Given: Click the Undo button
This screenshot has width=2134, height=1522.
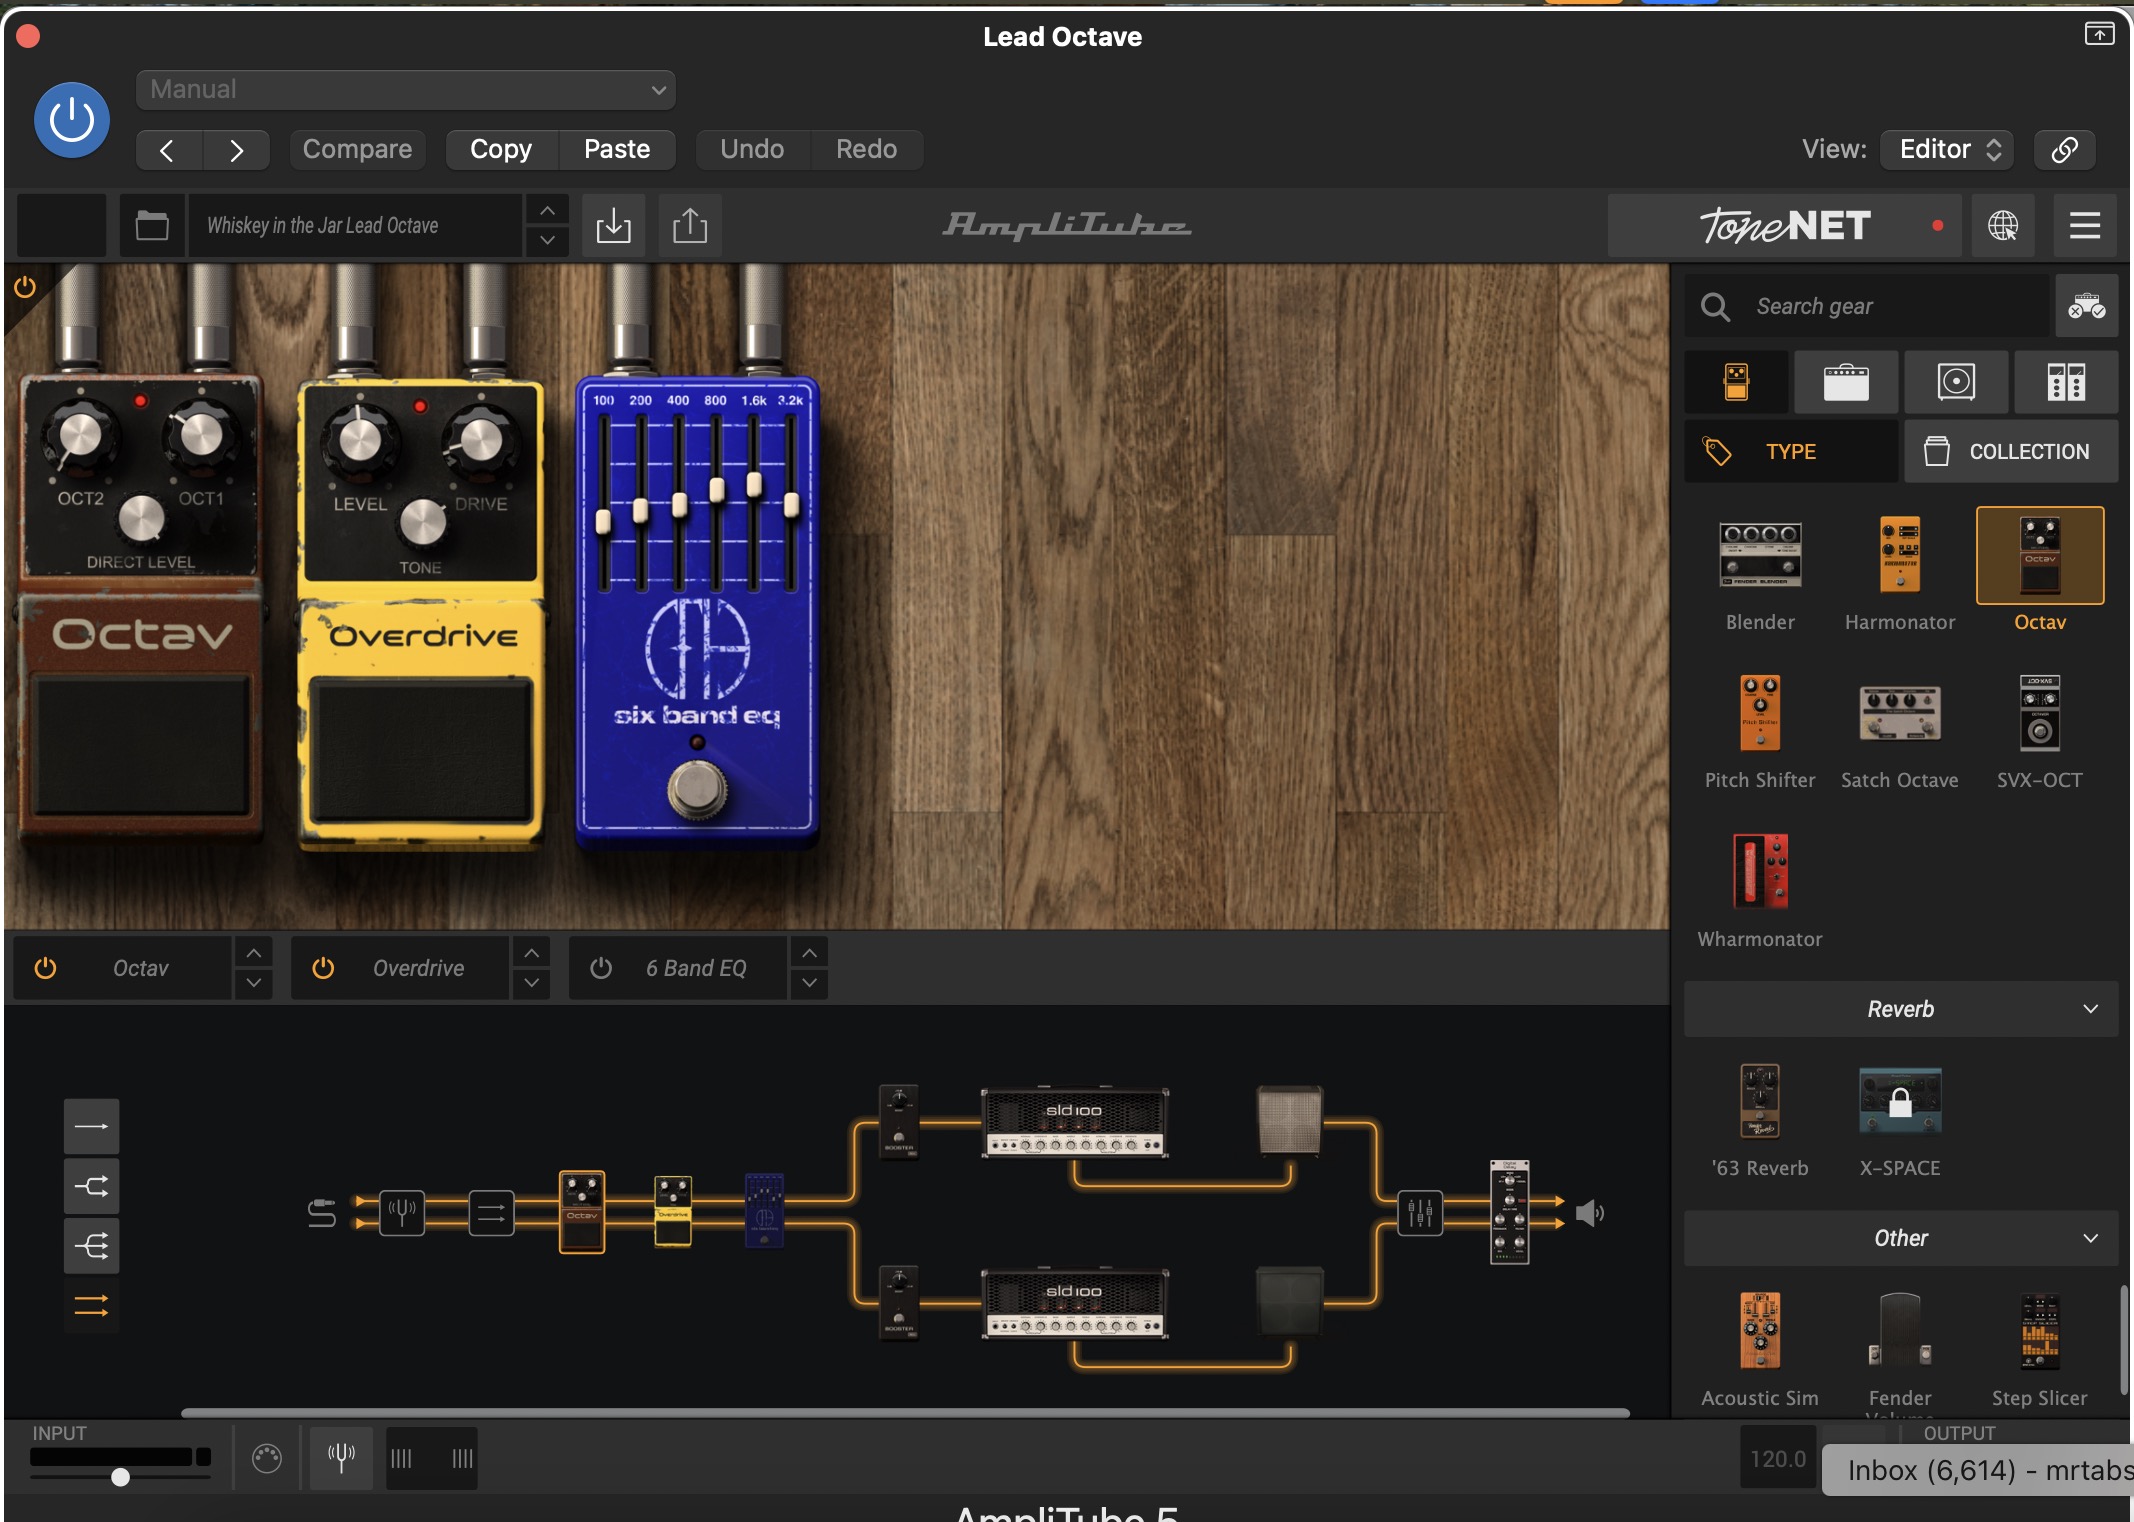Looking at the screenshot, I should 752,150.
